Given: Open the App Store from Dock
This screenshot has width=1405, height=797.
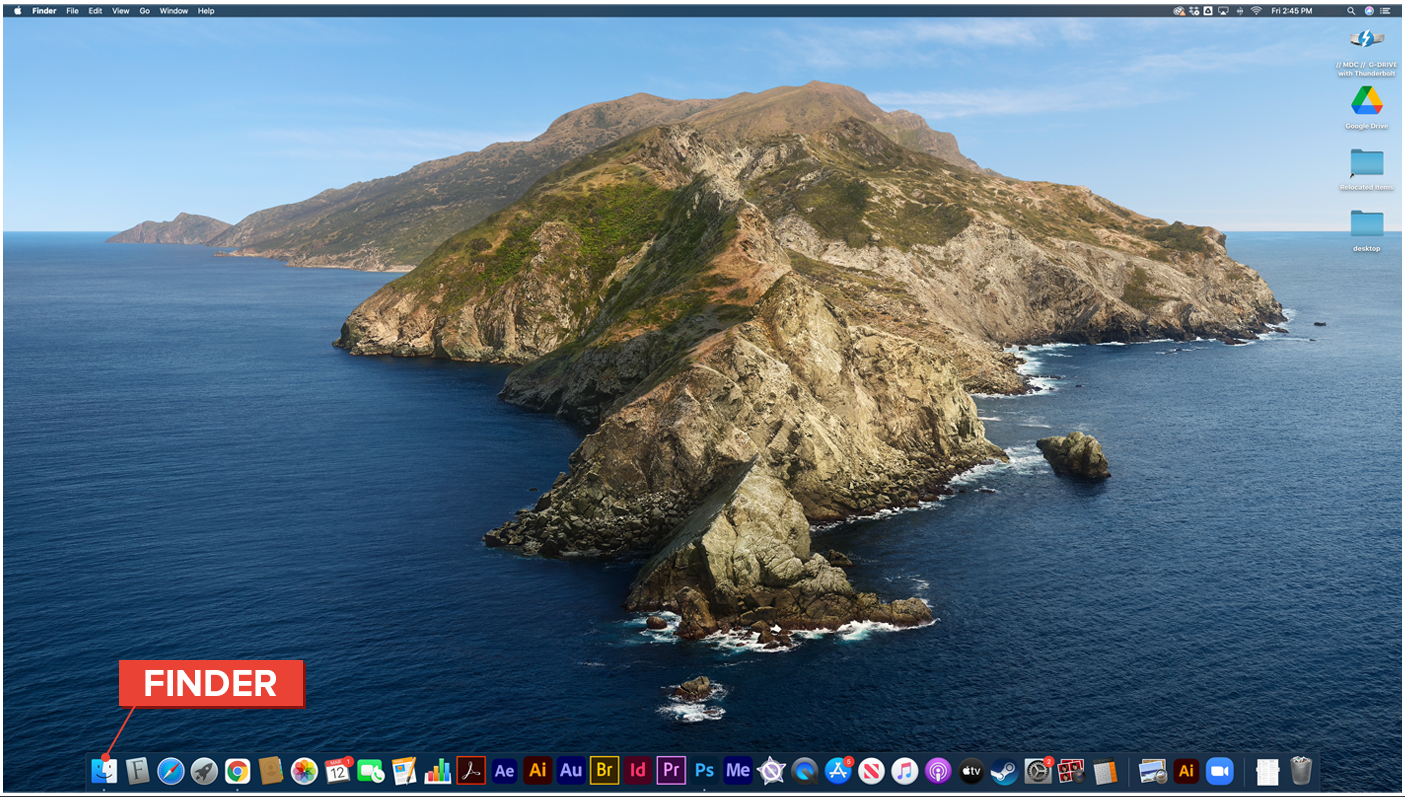Looking at the screenshot, I should click(x=838, y=771).
